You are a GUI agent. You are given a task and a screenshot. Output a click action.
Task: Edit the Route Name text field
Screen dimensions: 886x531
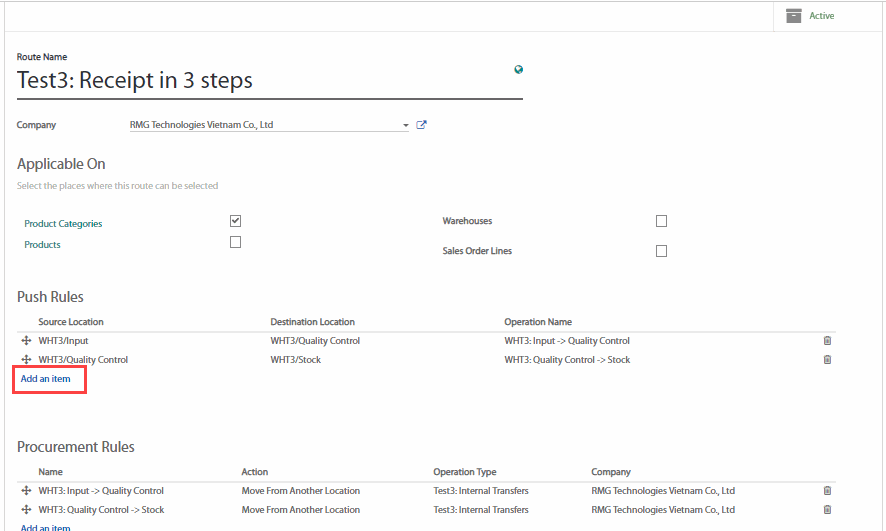268,81
